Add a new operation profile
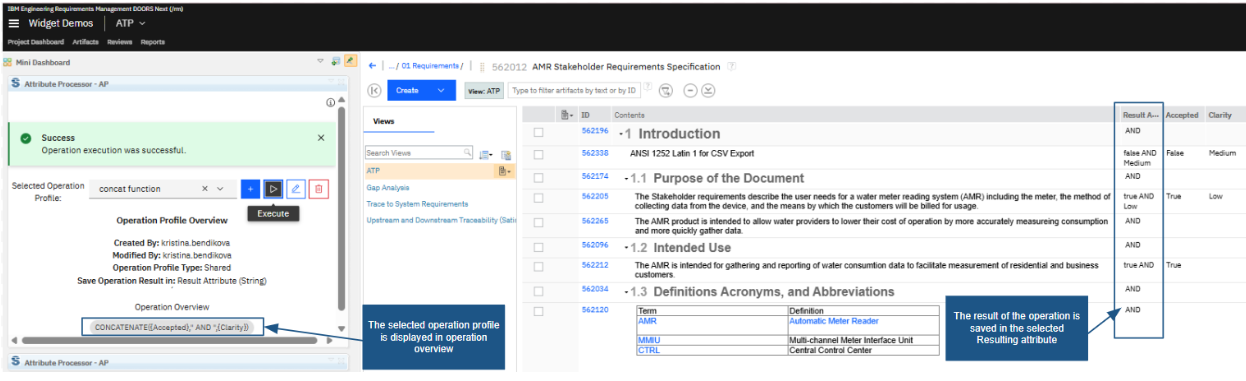Screen dimensions: 1246x381 (250, 188)
